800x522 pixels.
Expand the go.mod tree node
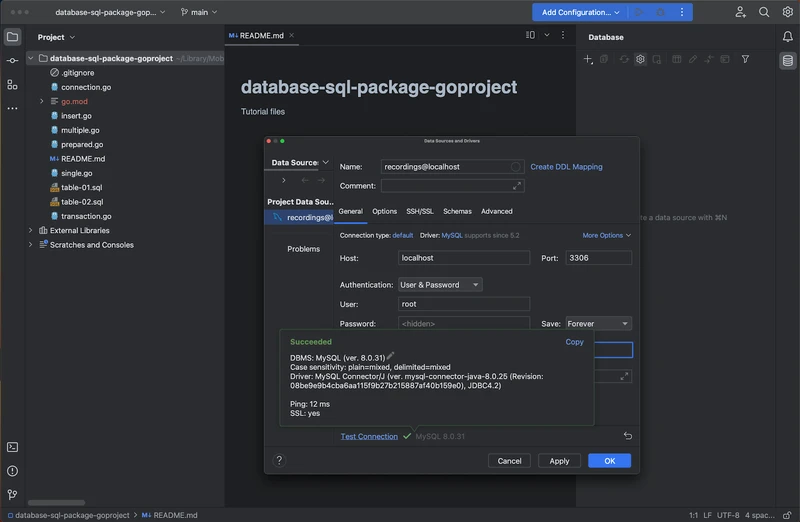(x=42, y=101)
